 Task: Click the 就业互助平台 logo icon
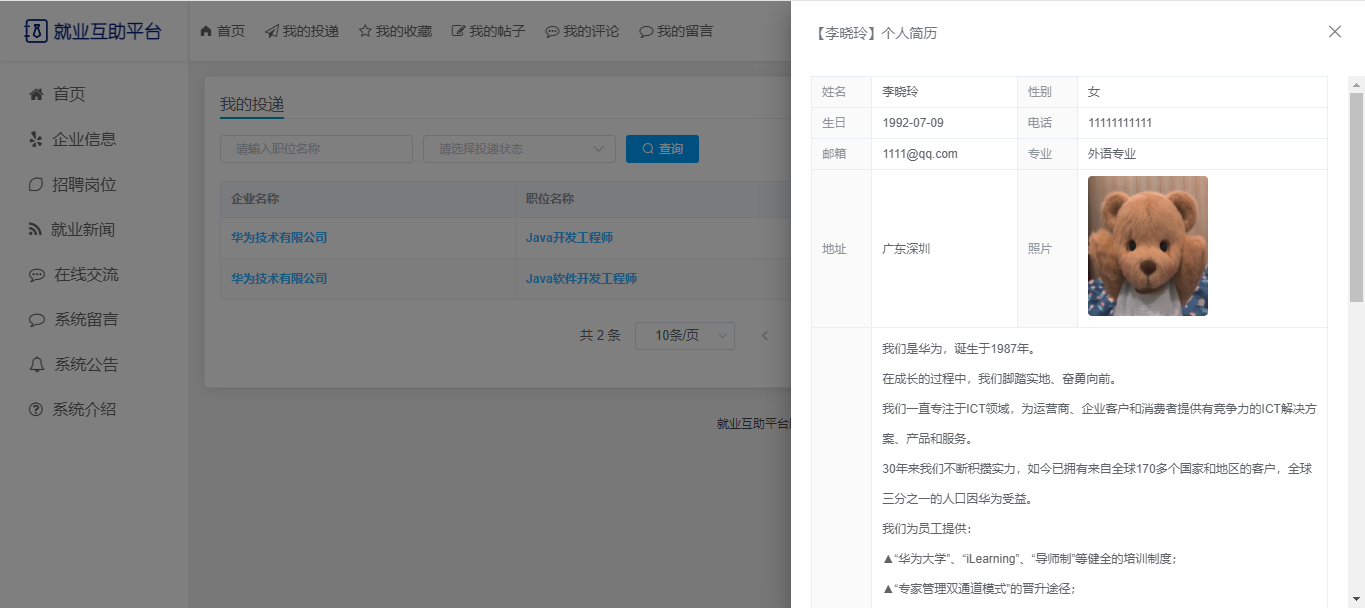36,31
